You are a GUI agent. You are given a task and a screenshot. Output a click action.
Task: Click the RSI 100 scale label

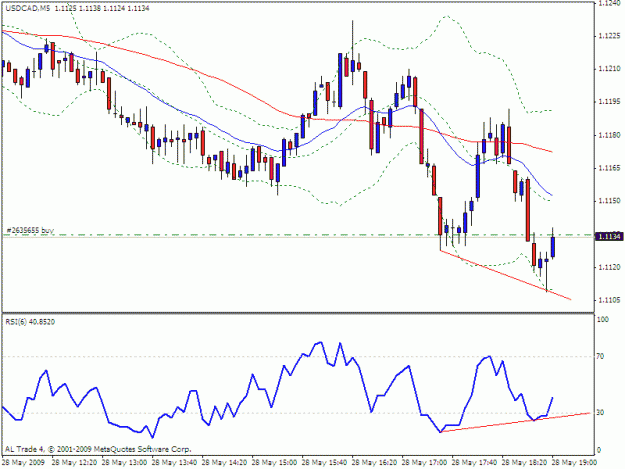[603, 319]
